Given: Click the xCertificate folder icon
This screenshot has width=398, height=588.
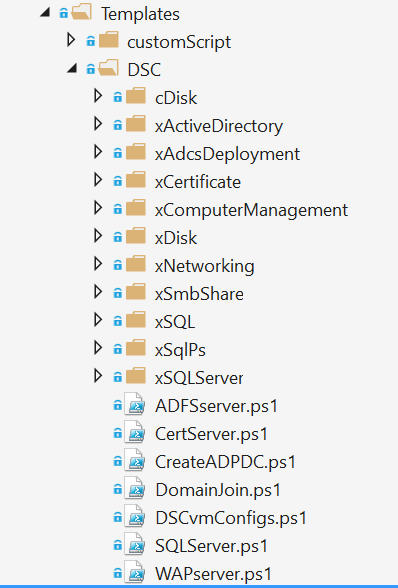Looking at the screenshot, I should [136, 180].
